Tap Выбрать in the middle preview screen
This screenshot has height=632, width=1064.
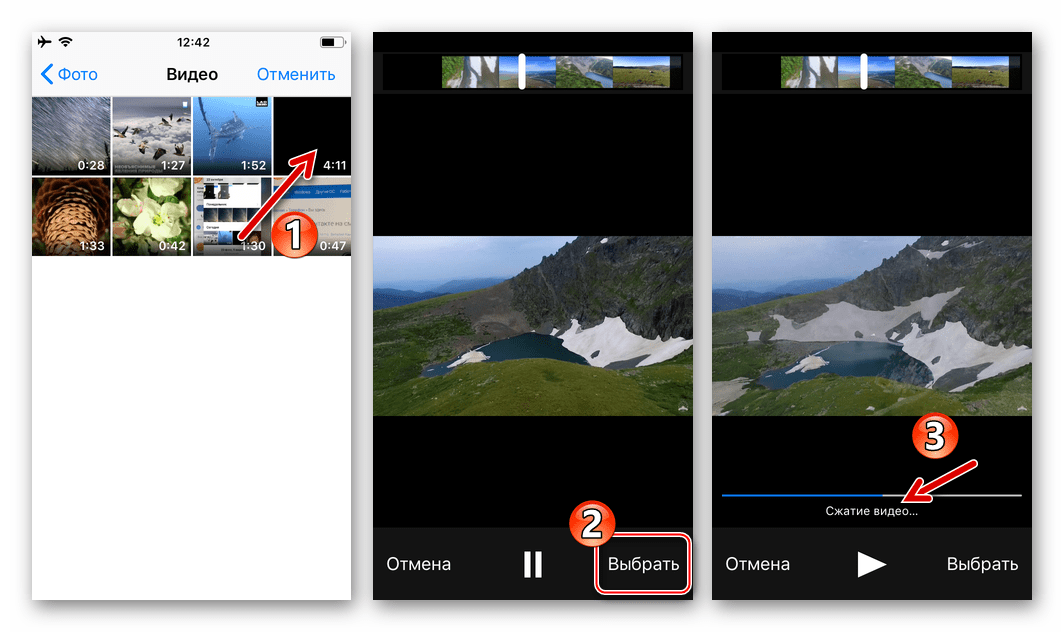click(x=643, y=564)
